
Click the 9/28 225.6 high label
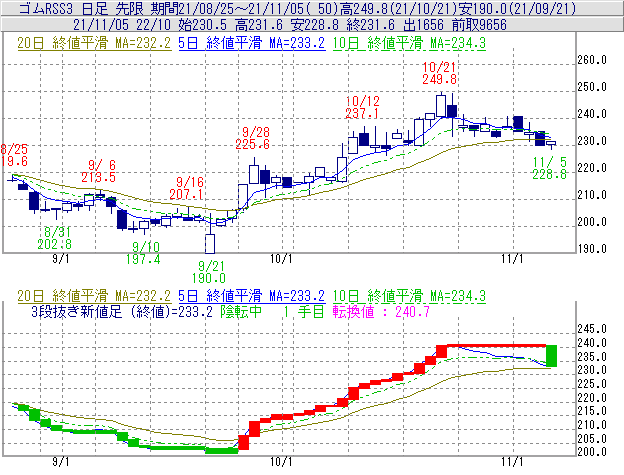pos(252,138)
